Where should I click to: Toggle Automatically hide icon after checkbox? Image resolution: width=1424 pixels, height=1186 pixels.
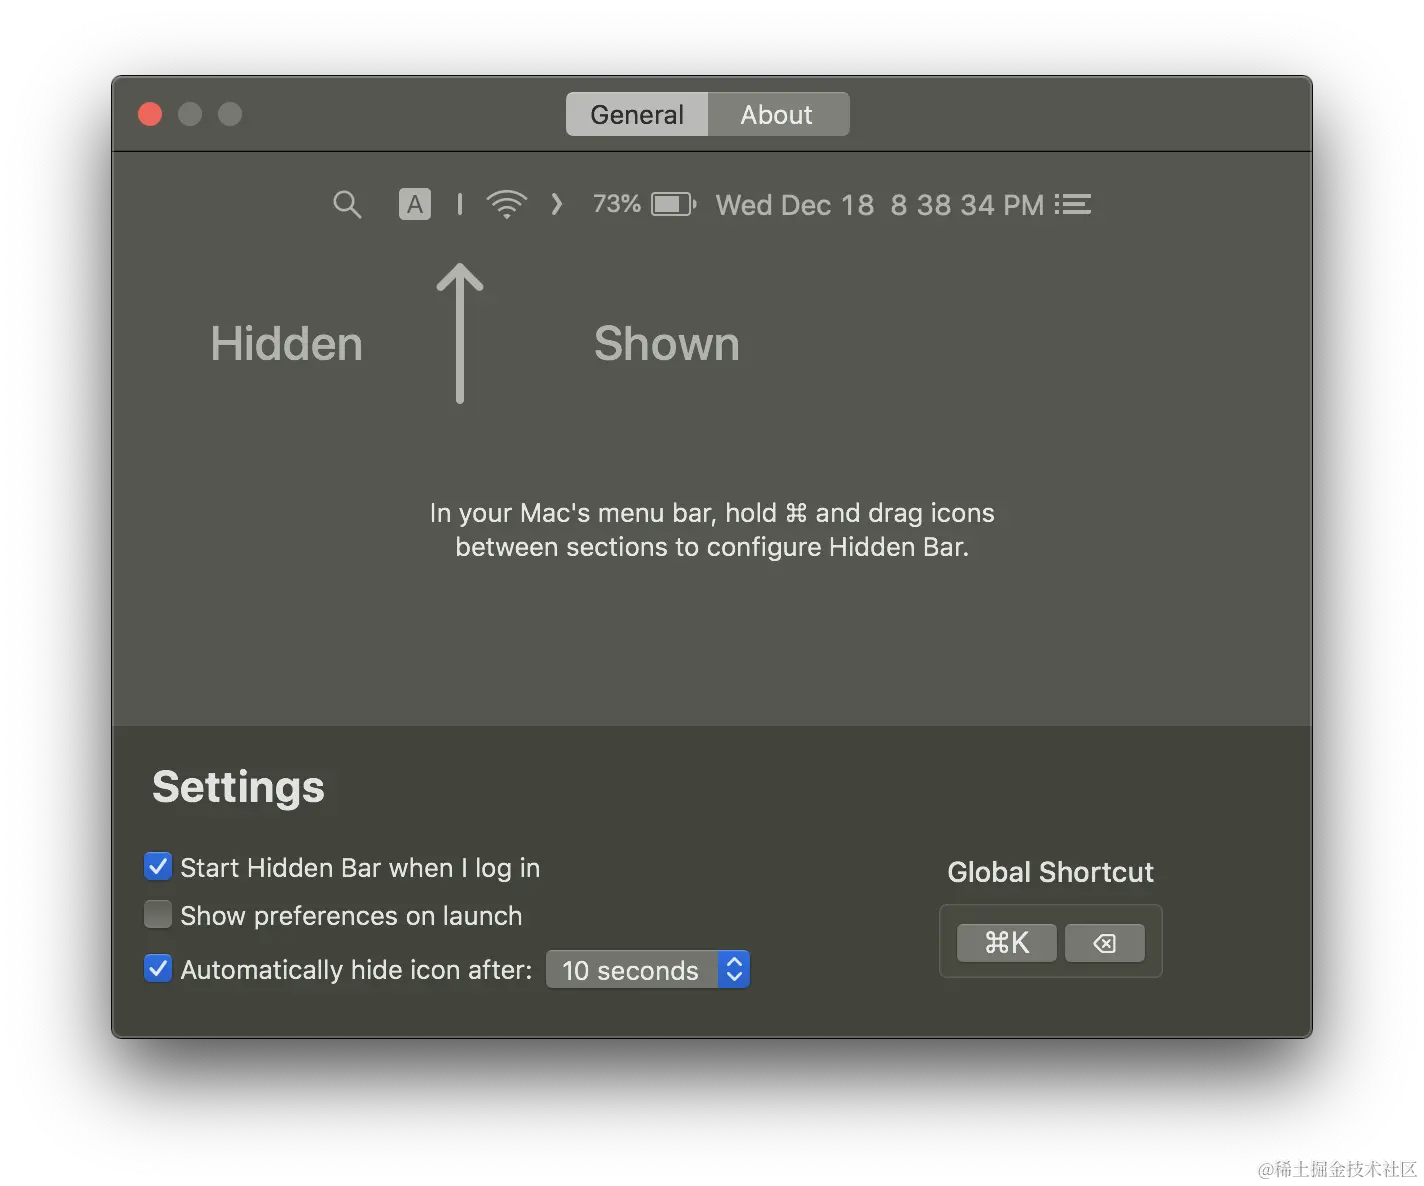click(x=158, y=968)
